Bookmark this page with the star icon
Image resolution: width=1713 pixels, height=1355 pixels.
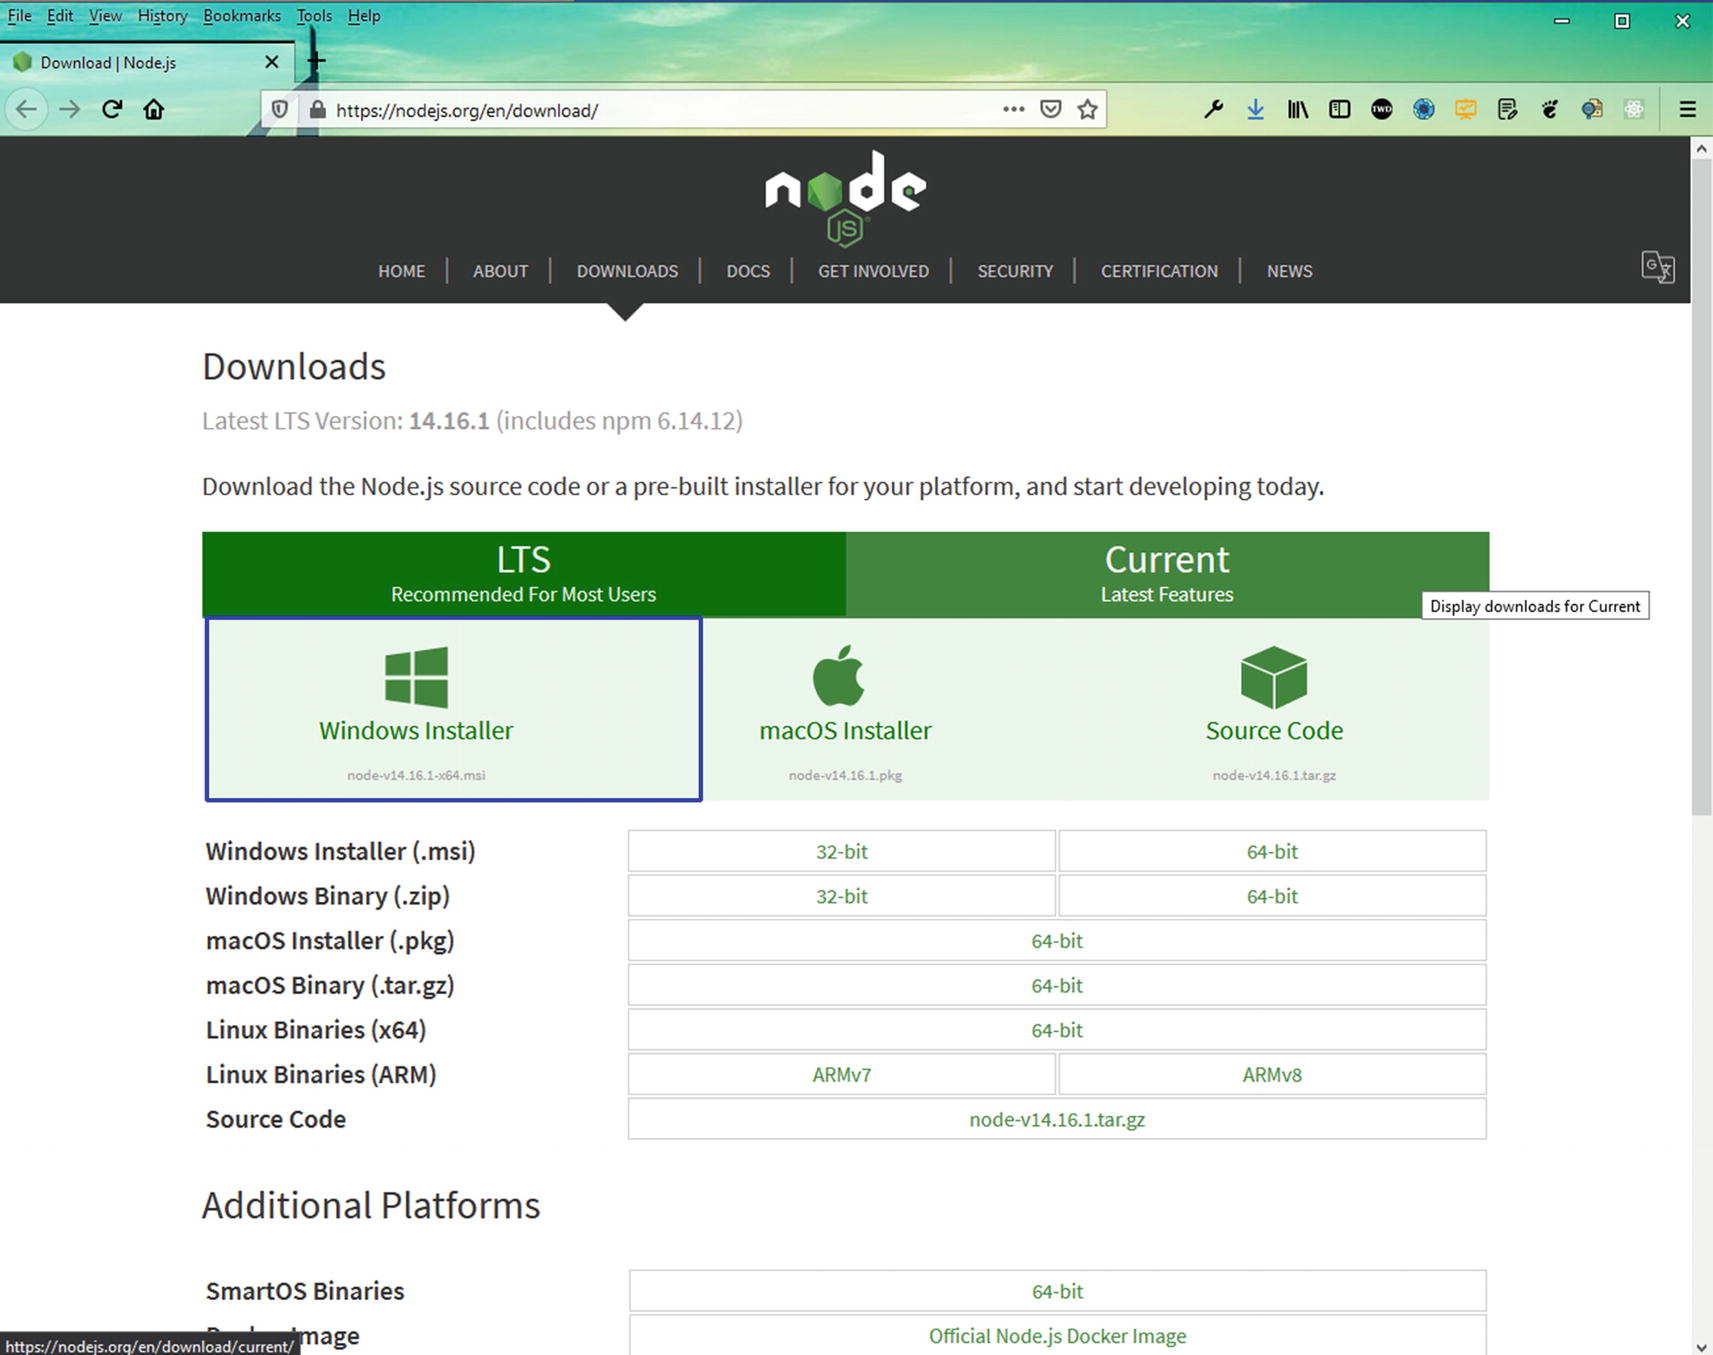coord(1088,110)
